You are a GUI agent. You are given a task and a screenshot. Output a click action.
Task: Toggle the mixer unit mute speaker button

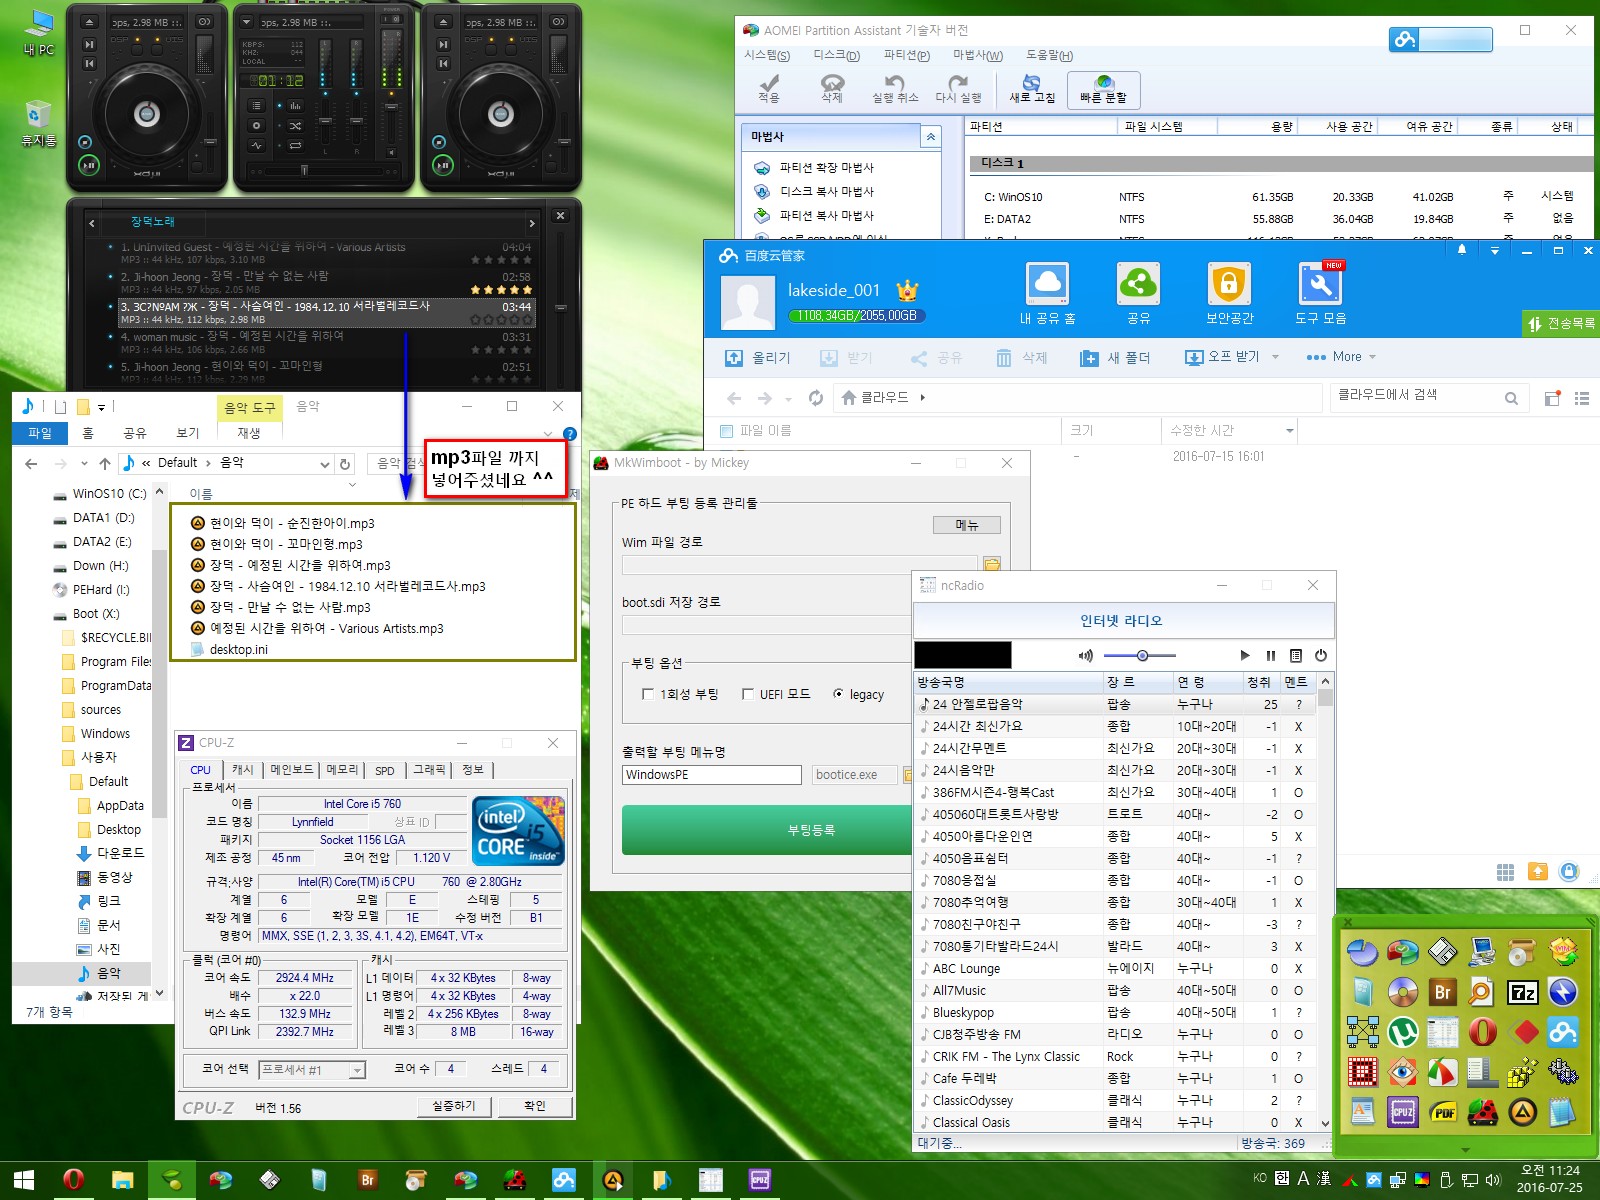[x=391, y=152]
